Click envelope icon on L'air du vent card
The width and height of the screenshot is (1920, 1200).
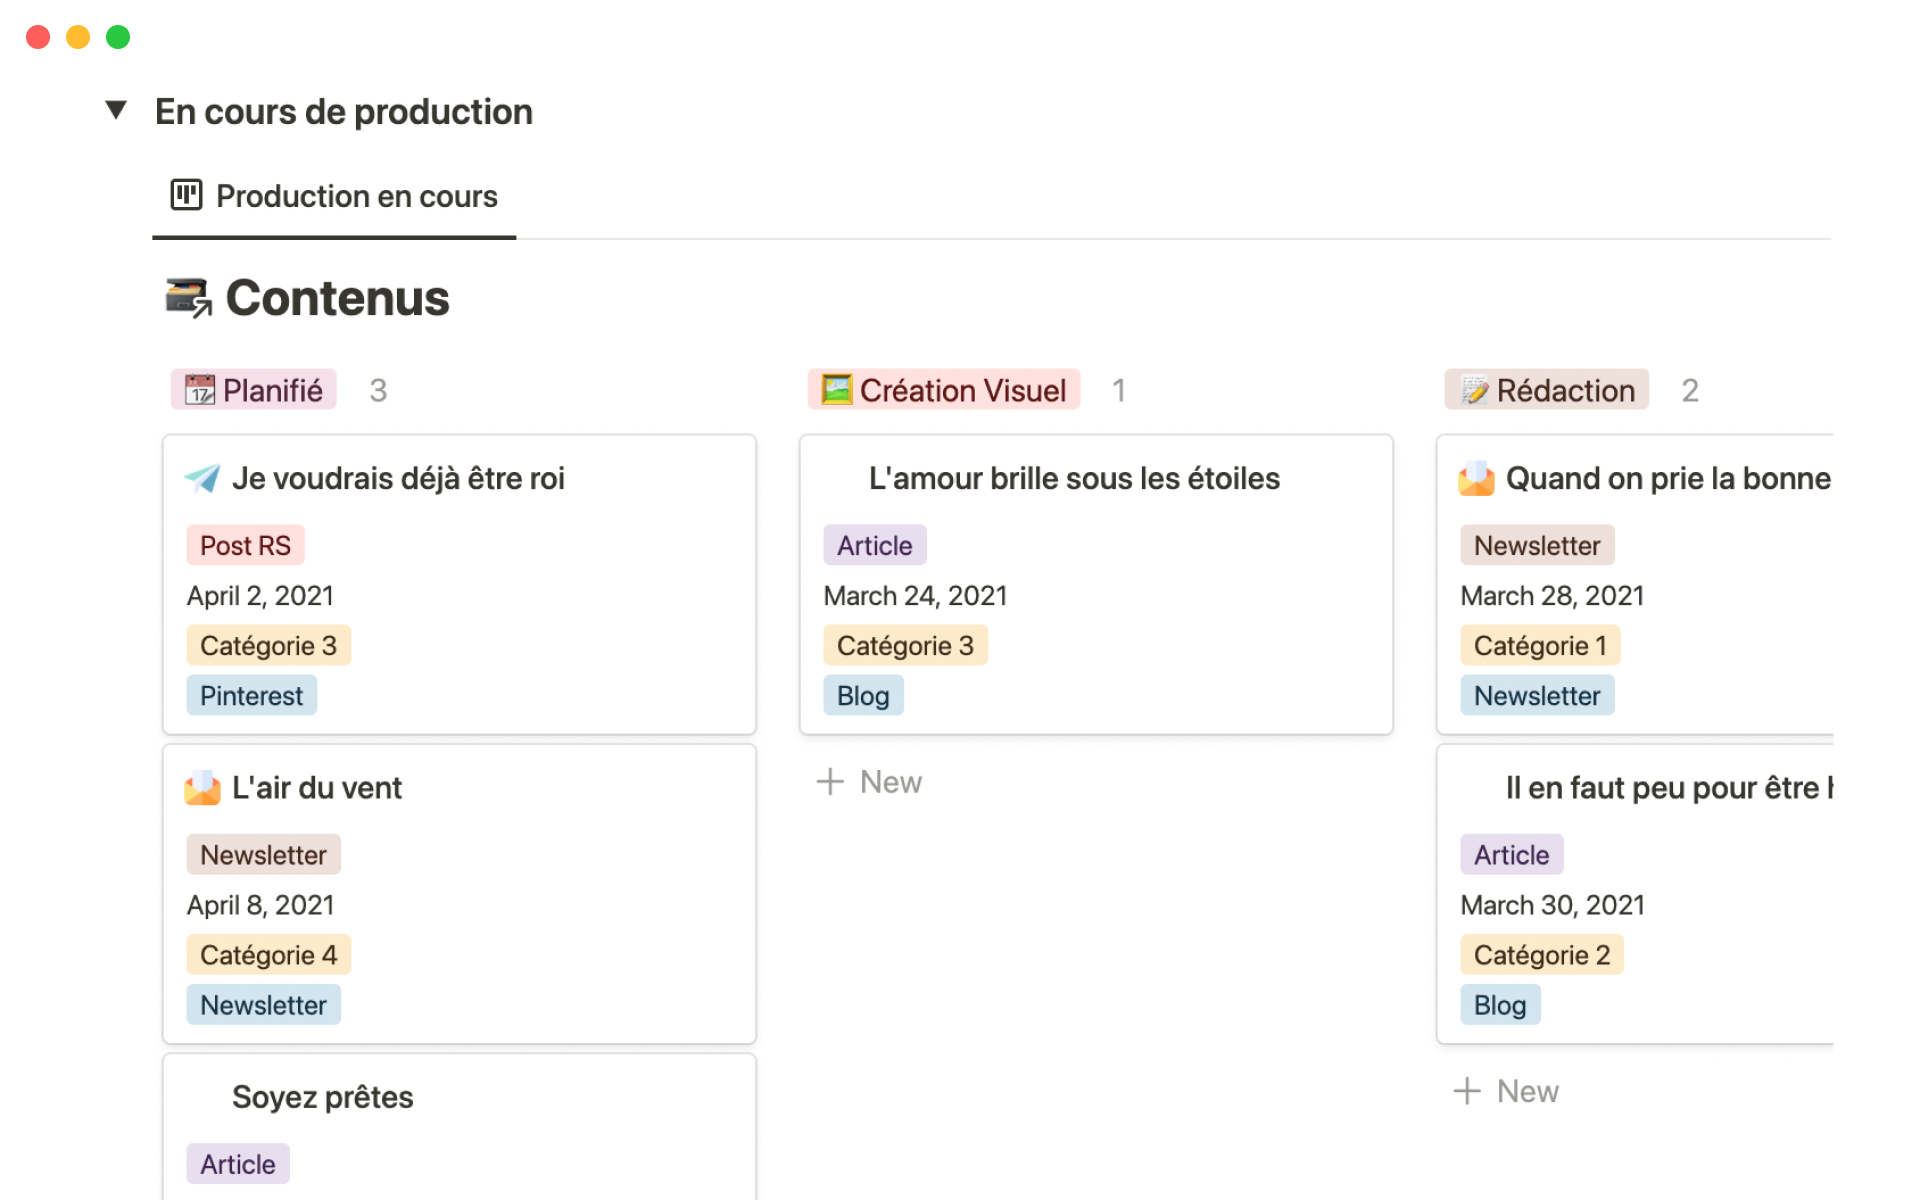203,788
